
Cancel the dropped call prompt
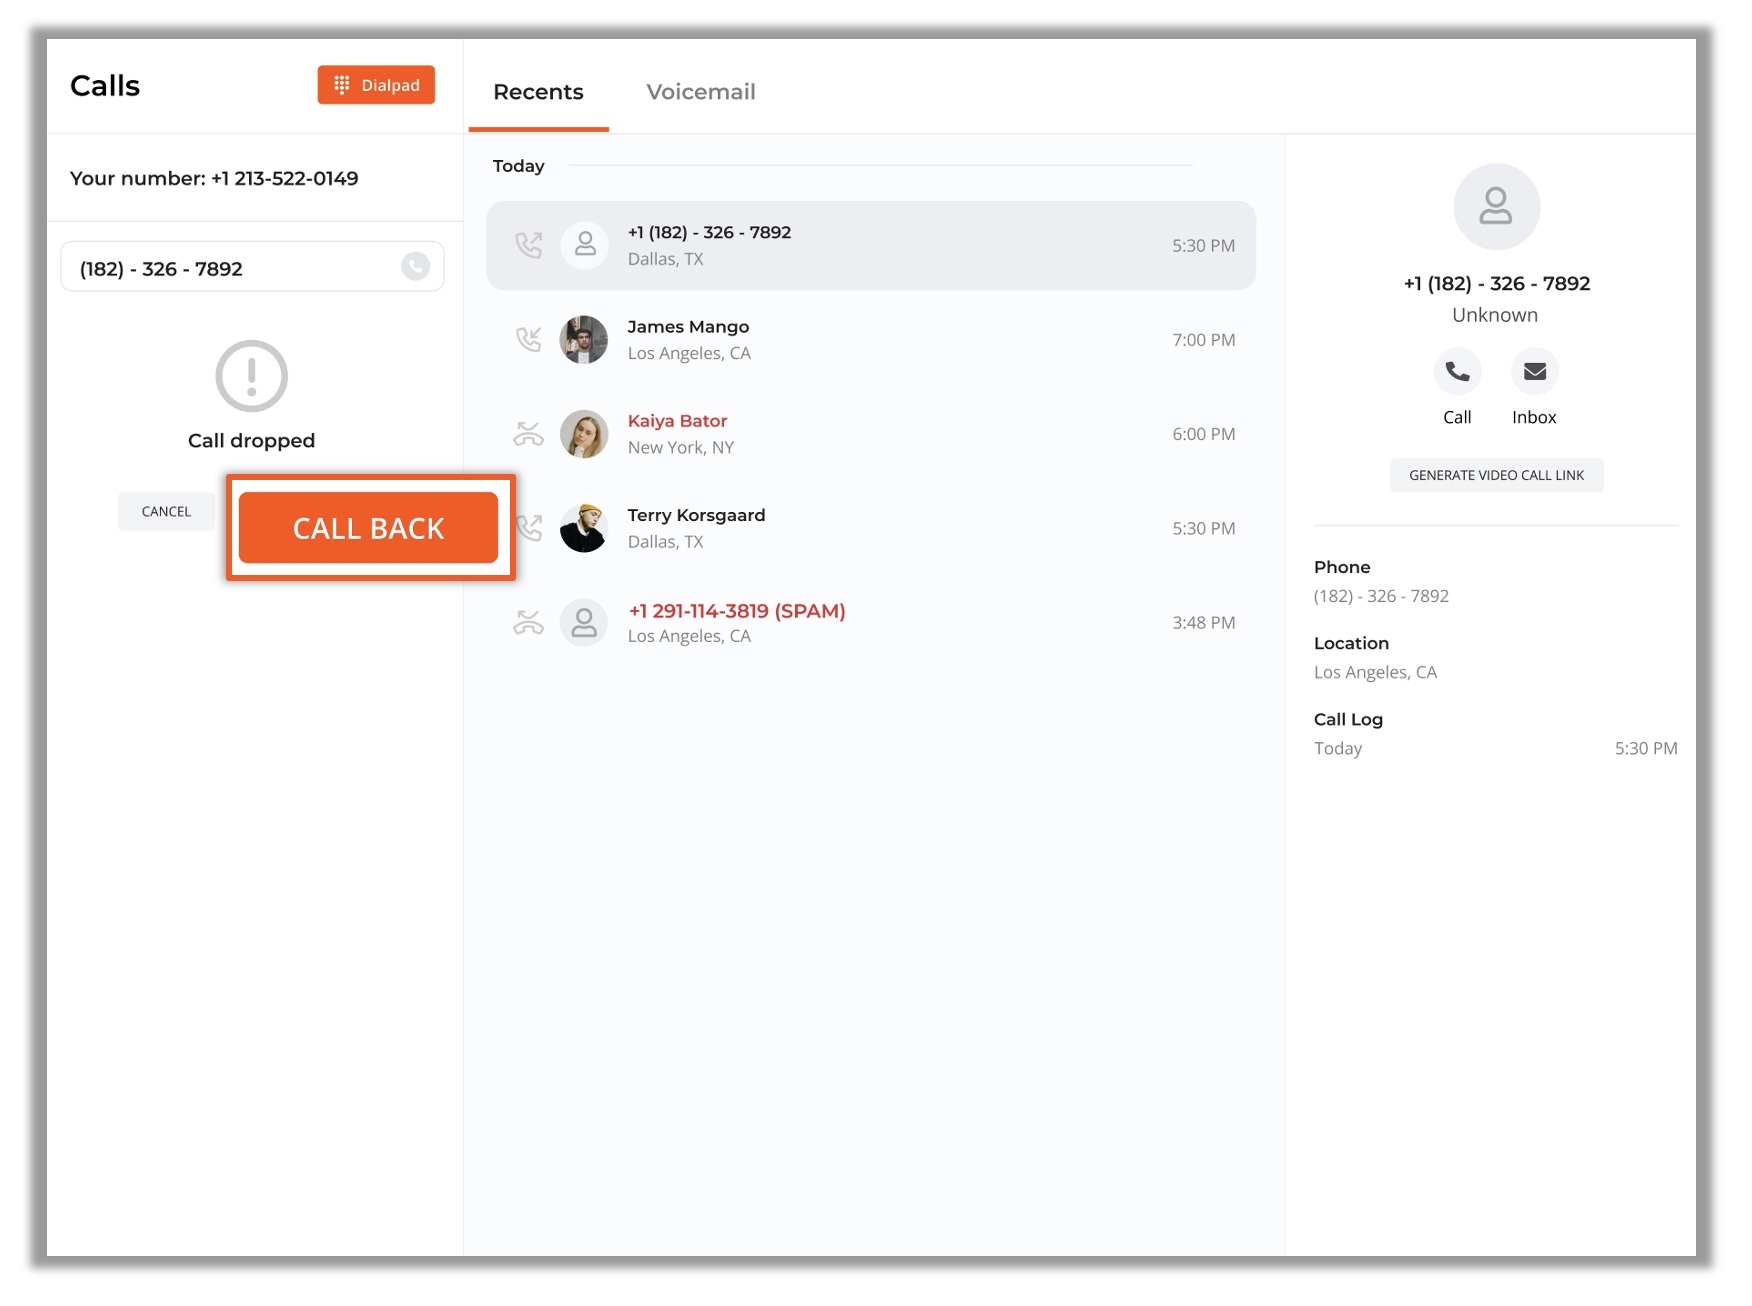166,511
